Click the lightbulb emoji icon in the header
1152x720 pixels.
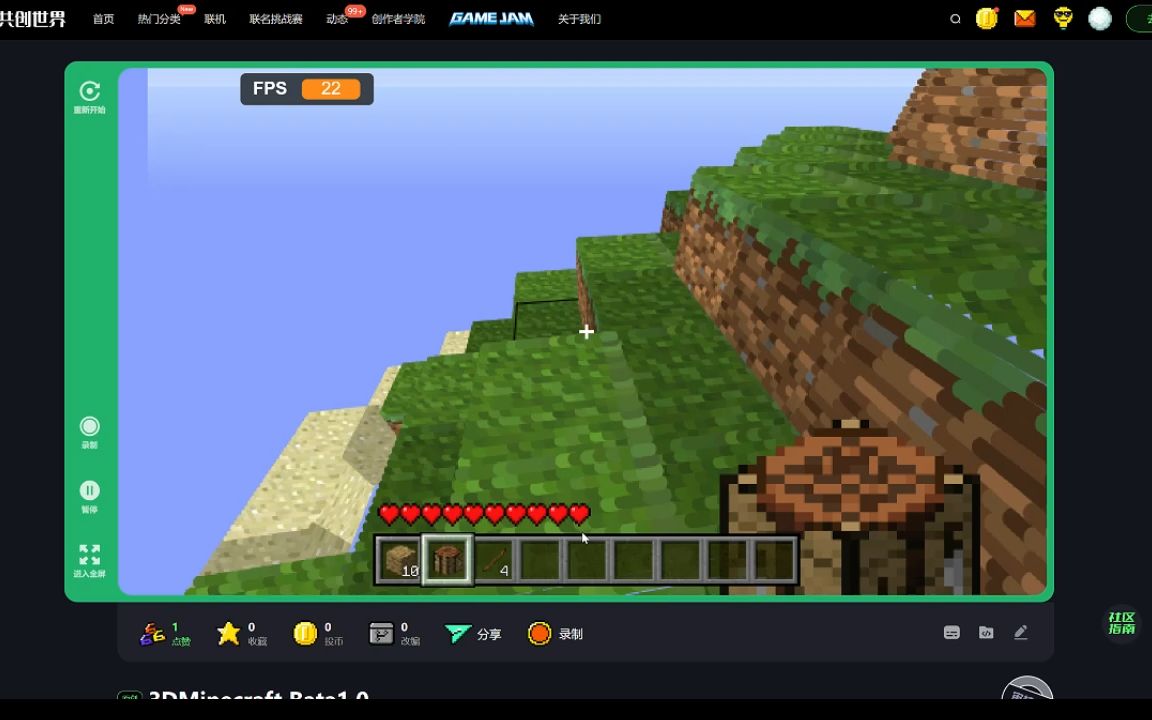tap(1062, 18)
